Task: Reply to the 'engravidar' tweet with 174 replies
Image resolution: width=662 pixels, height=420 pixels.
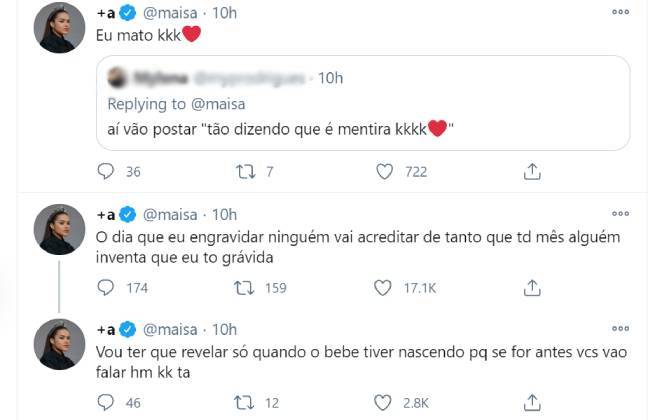Action: 106,288
